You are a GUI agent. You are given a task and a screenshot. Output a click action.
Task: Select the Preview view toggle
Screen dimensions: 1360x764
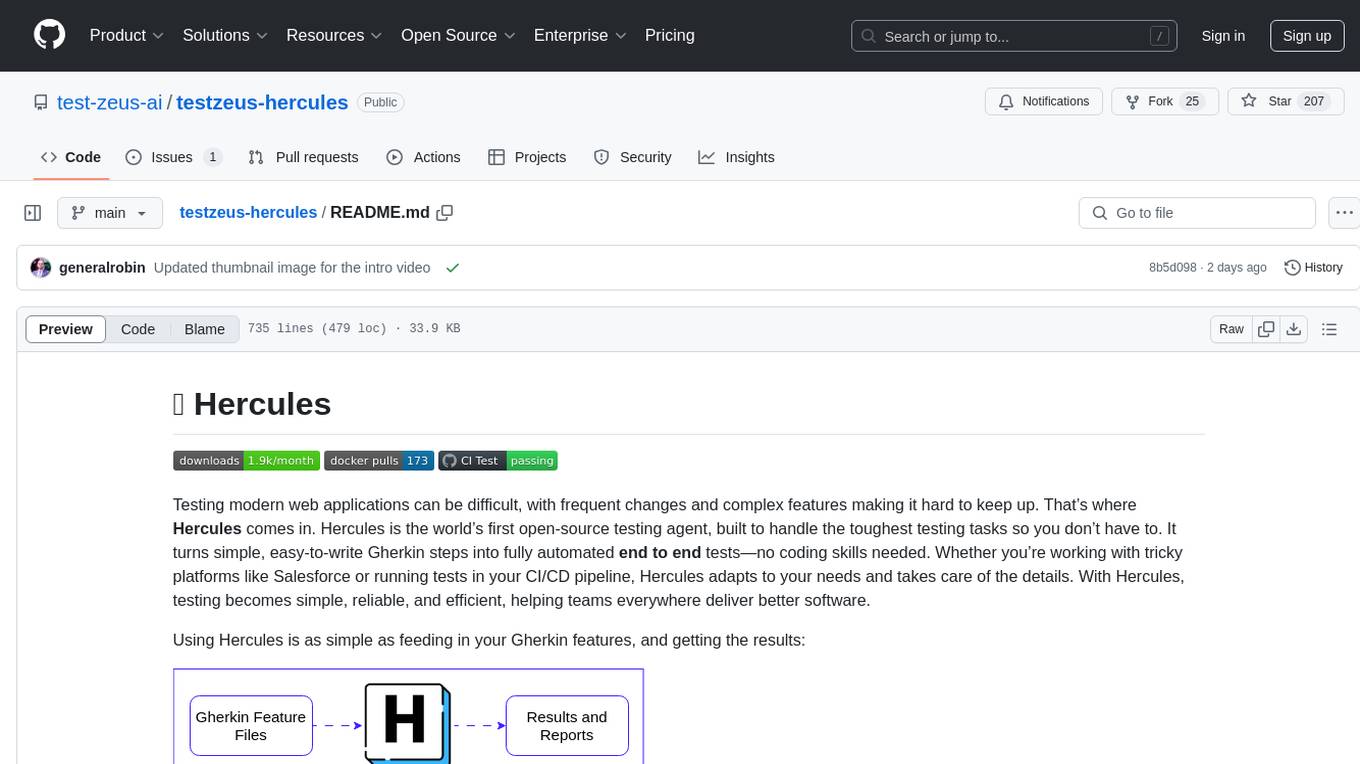(66, 329)
